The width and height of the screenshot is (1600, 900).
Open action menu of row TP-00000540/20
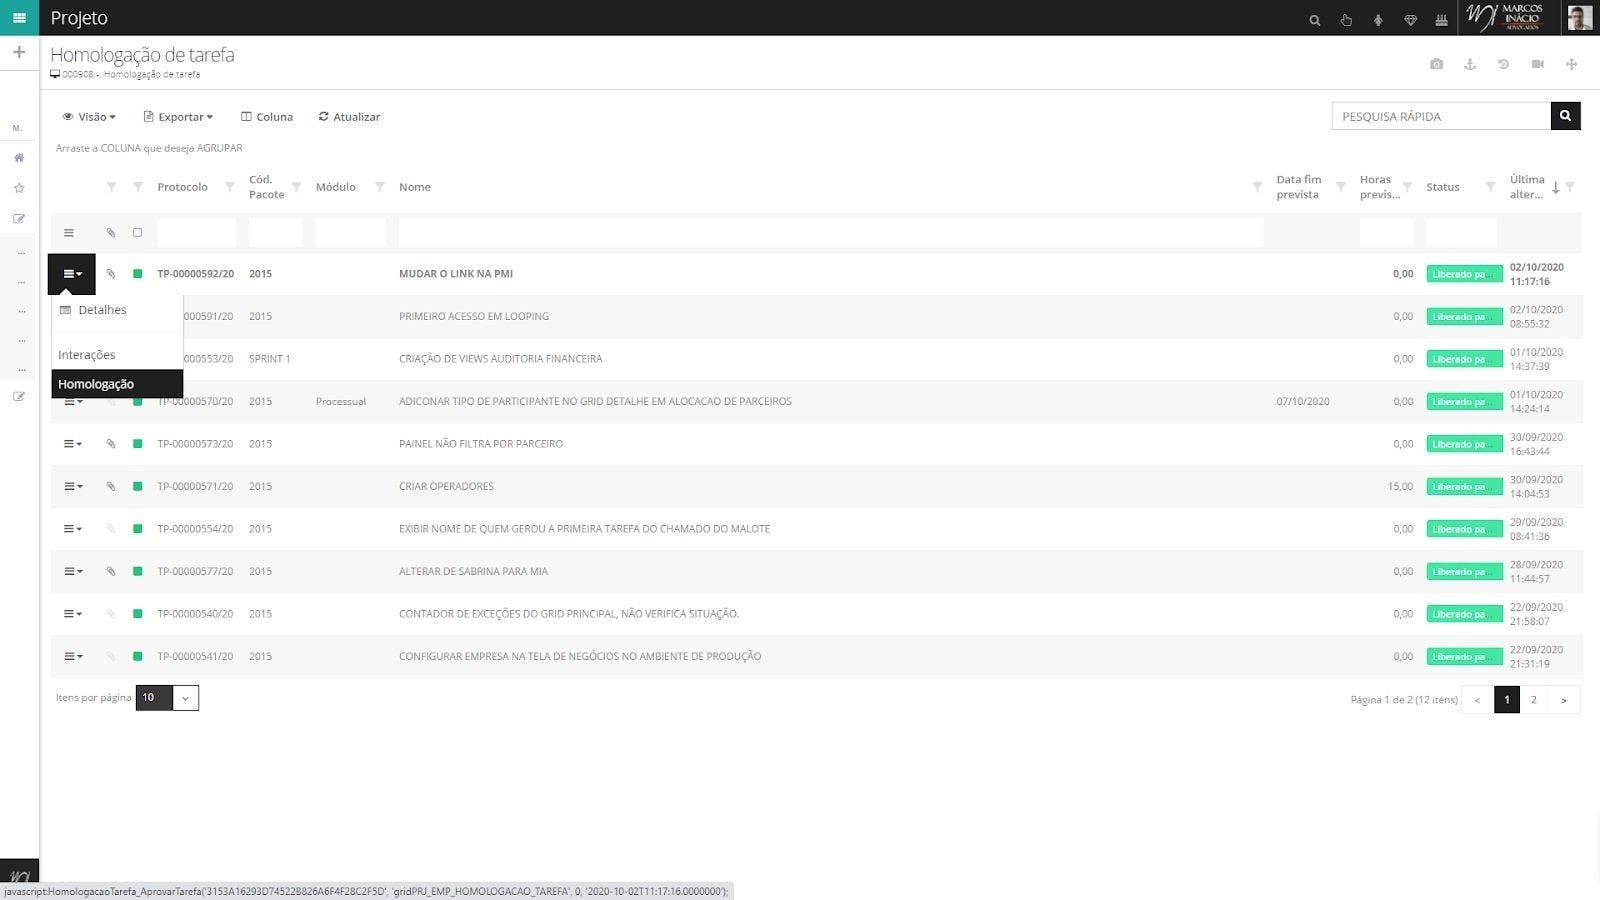coord(72,614)
